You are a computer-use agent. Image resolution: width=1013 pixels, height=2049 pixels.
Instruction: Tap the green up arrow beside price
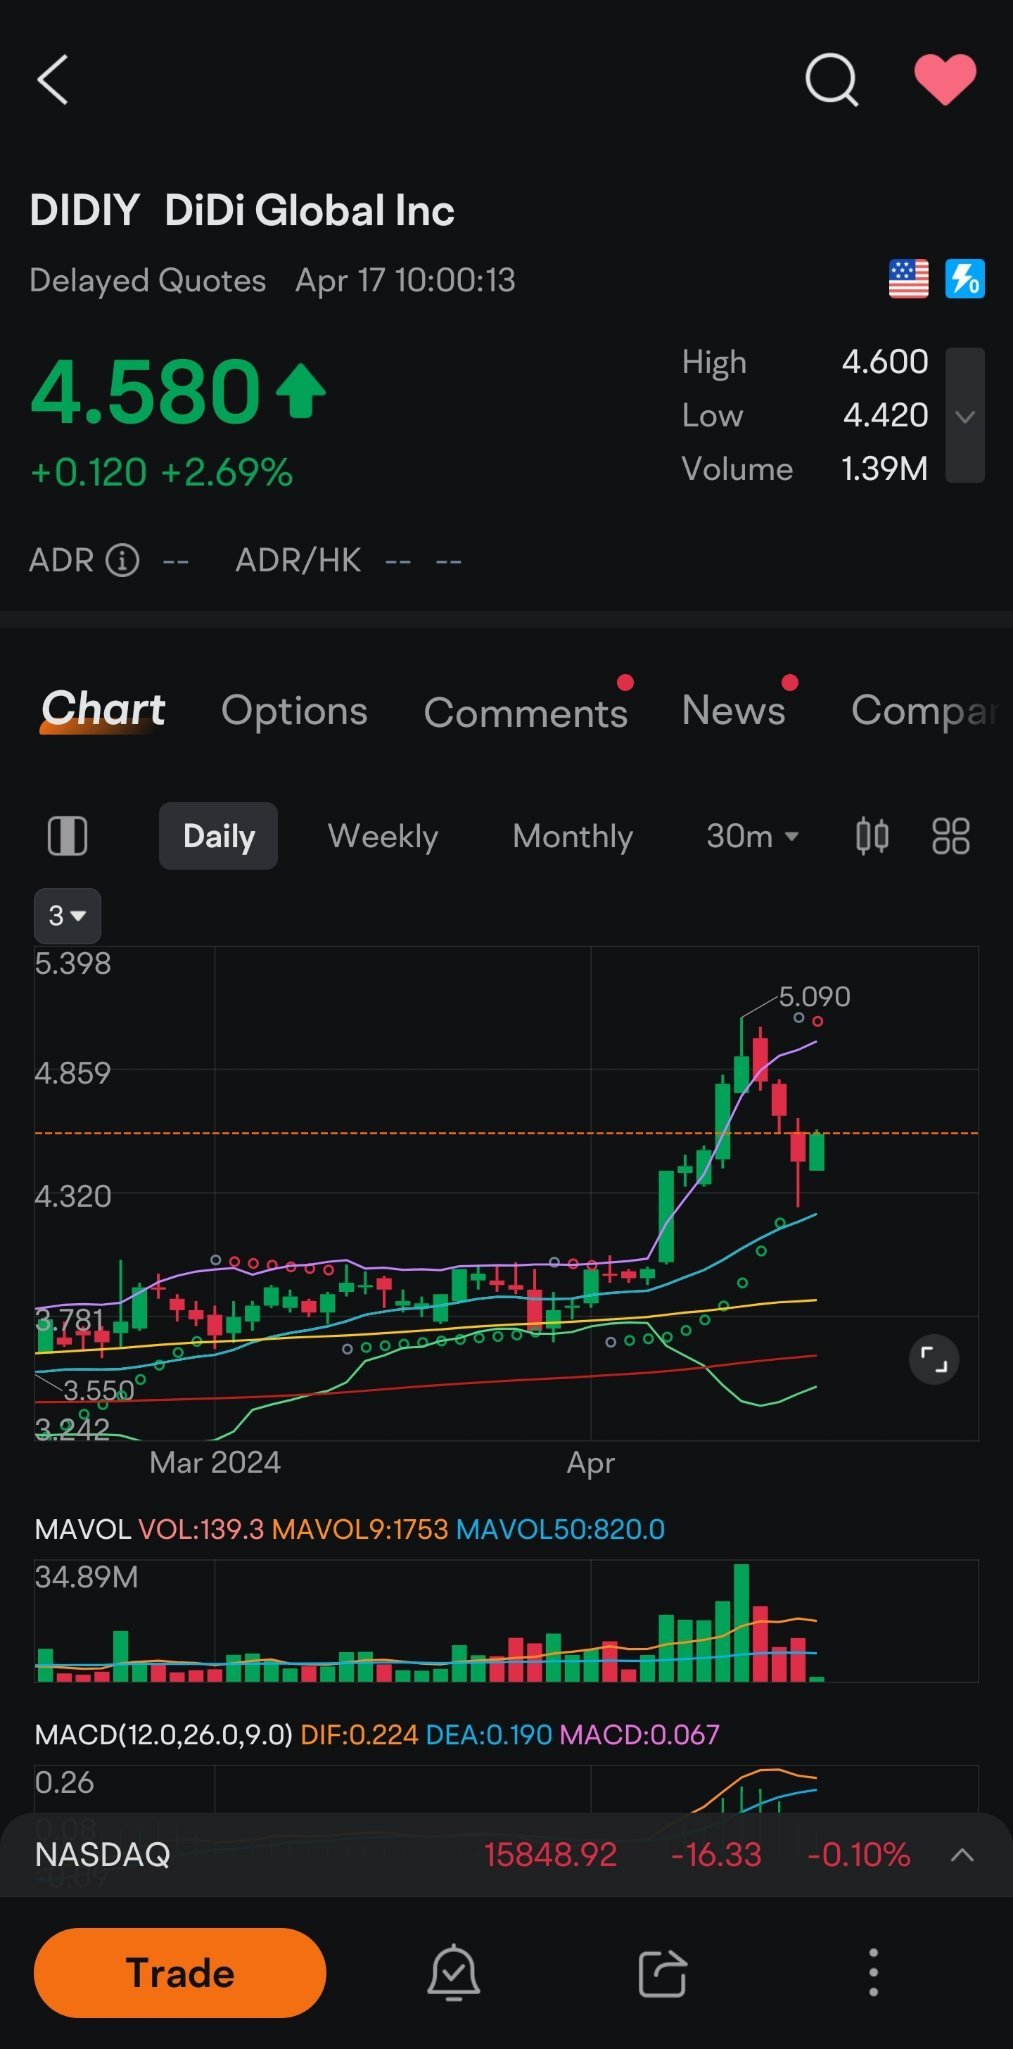pyautogui.click(x=301, y=392)
